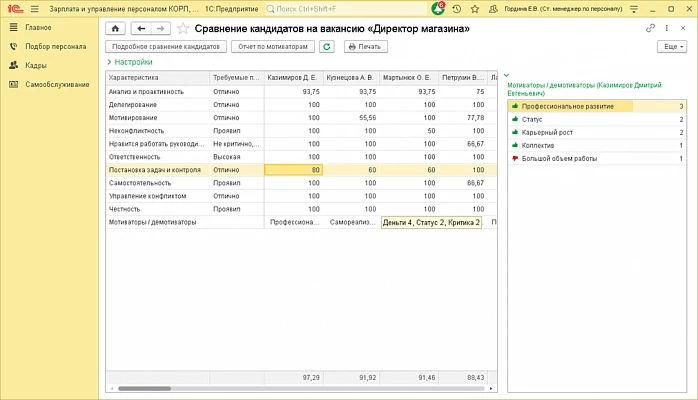Select Мотиваторы / демотиваторы row label

coord(153,222)
